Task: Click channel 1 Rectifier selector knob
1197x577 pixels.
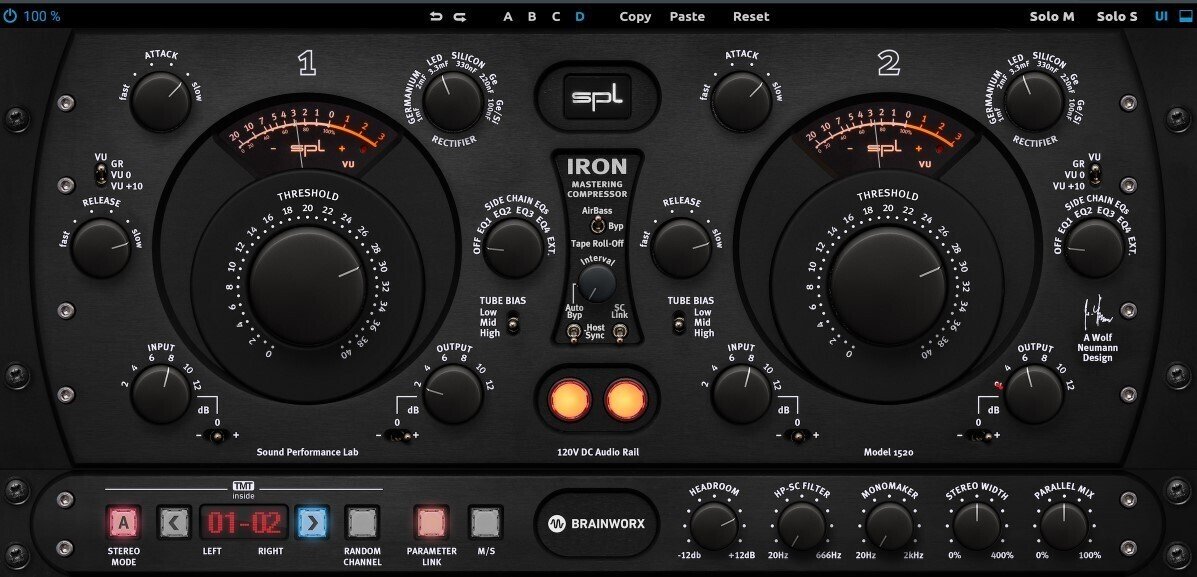Action: 452,102
